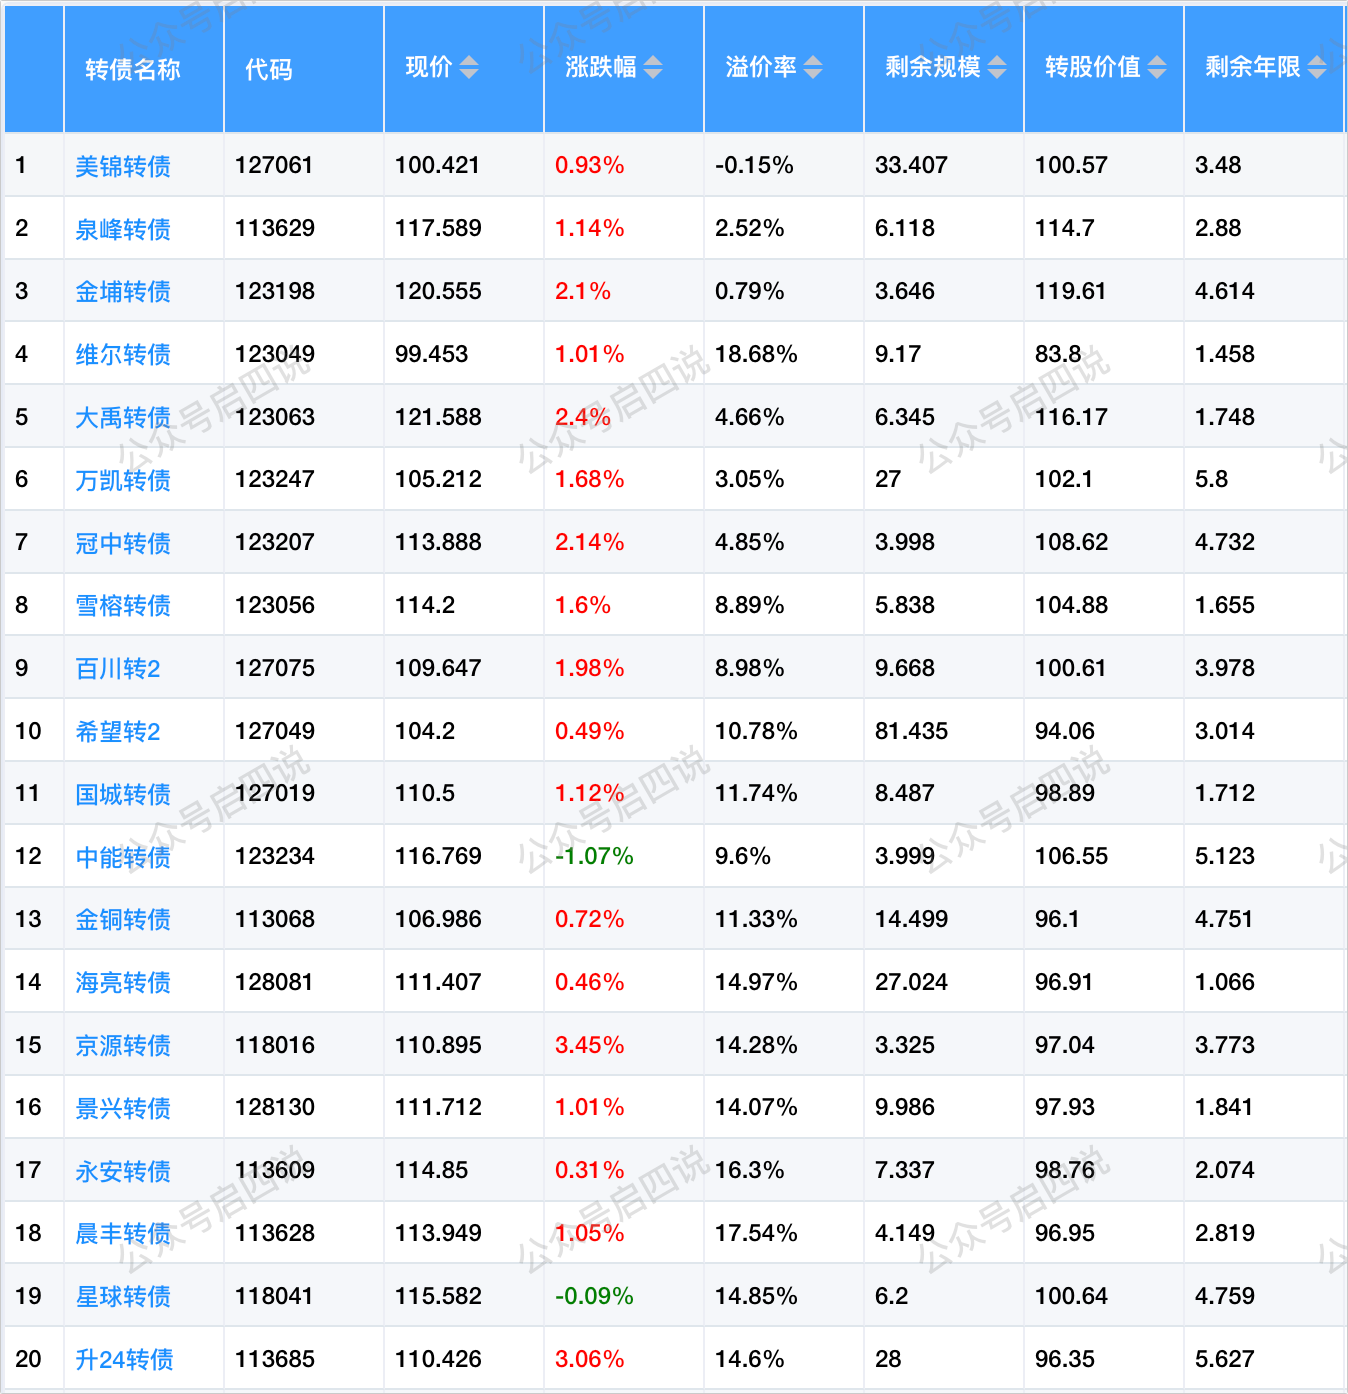Open 中能转债 bond page
The height and width of the screenshot is (1394, 1348).
pyautogui.click(x=123, y=857)
